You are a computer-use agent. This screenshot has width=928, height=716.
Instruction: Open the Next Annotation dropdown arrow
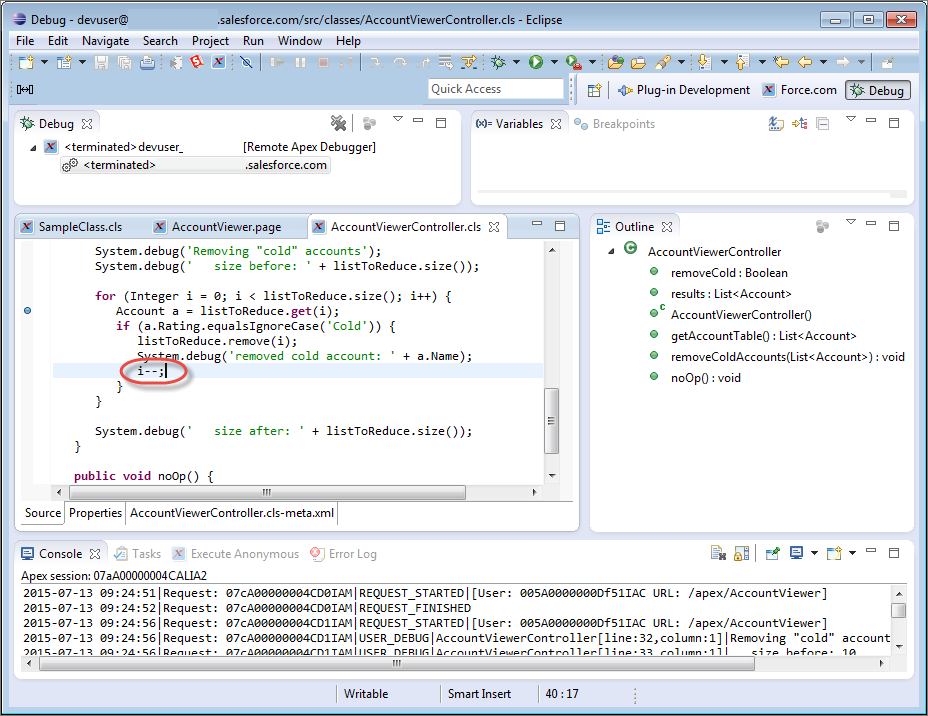point(724,62)
